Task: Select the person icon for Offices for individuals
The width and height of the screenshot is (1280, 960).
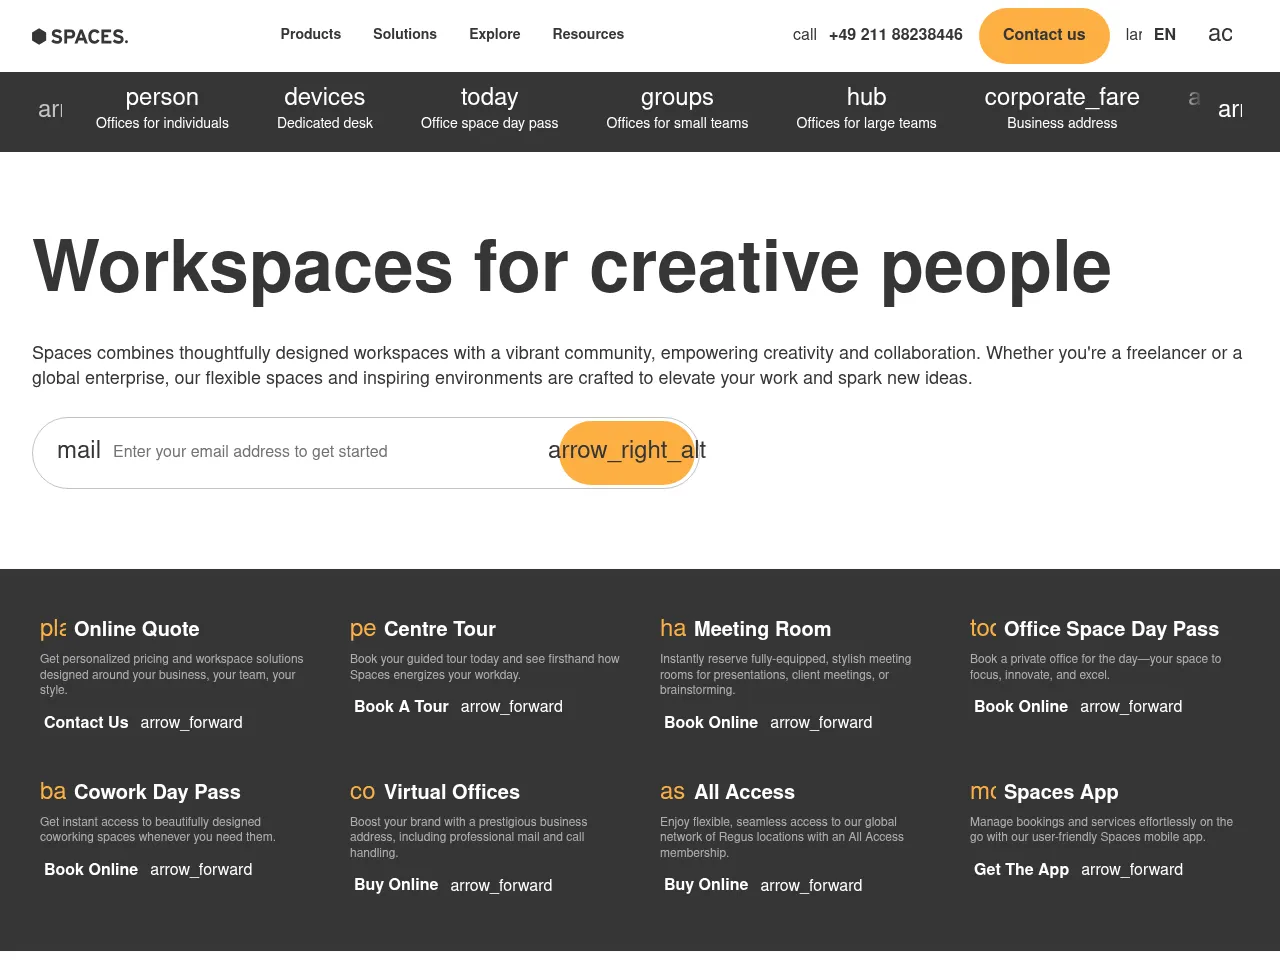Action: click(x=162, y=97)
